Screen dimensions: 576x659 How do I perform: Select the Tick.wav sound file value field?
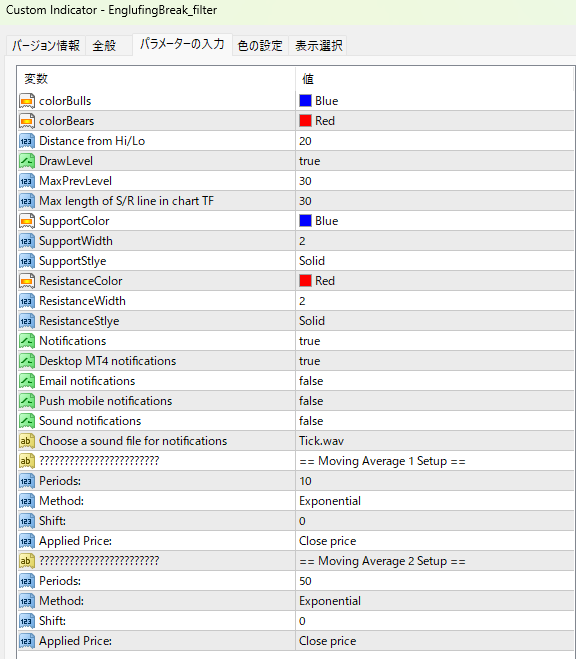[x=434, y=441]
